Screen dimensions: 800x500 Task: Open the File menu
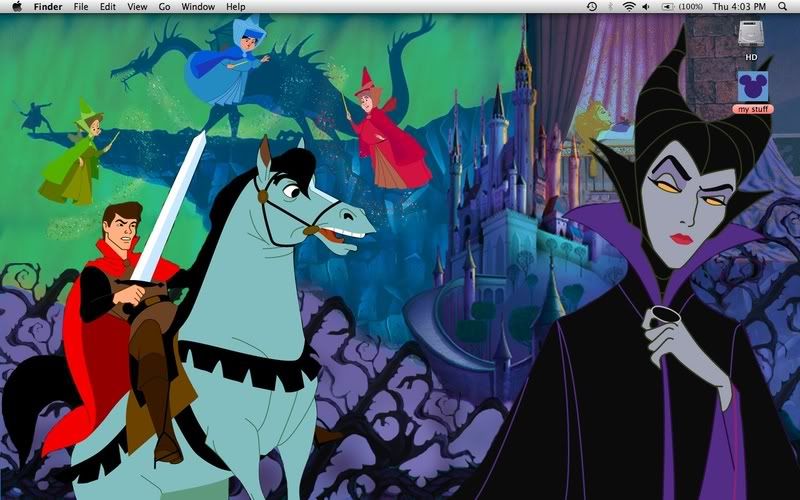(81, 6)
